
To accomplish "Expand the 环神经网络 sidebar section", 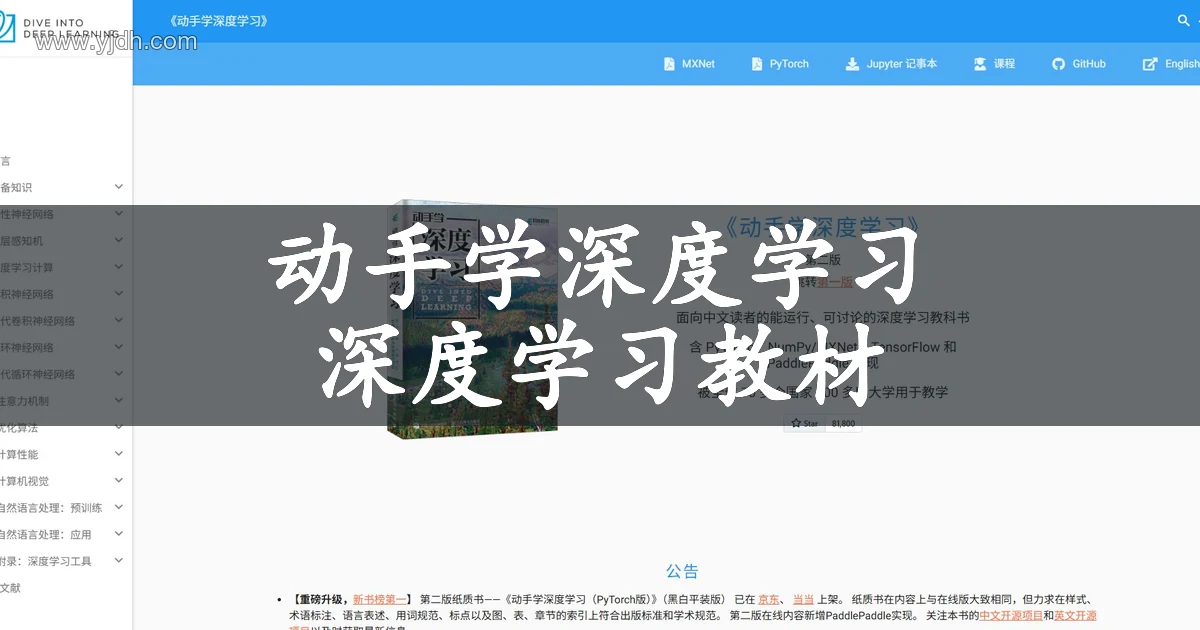I will (x=119, y=348).
